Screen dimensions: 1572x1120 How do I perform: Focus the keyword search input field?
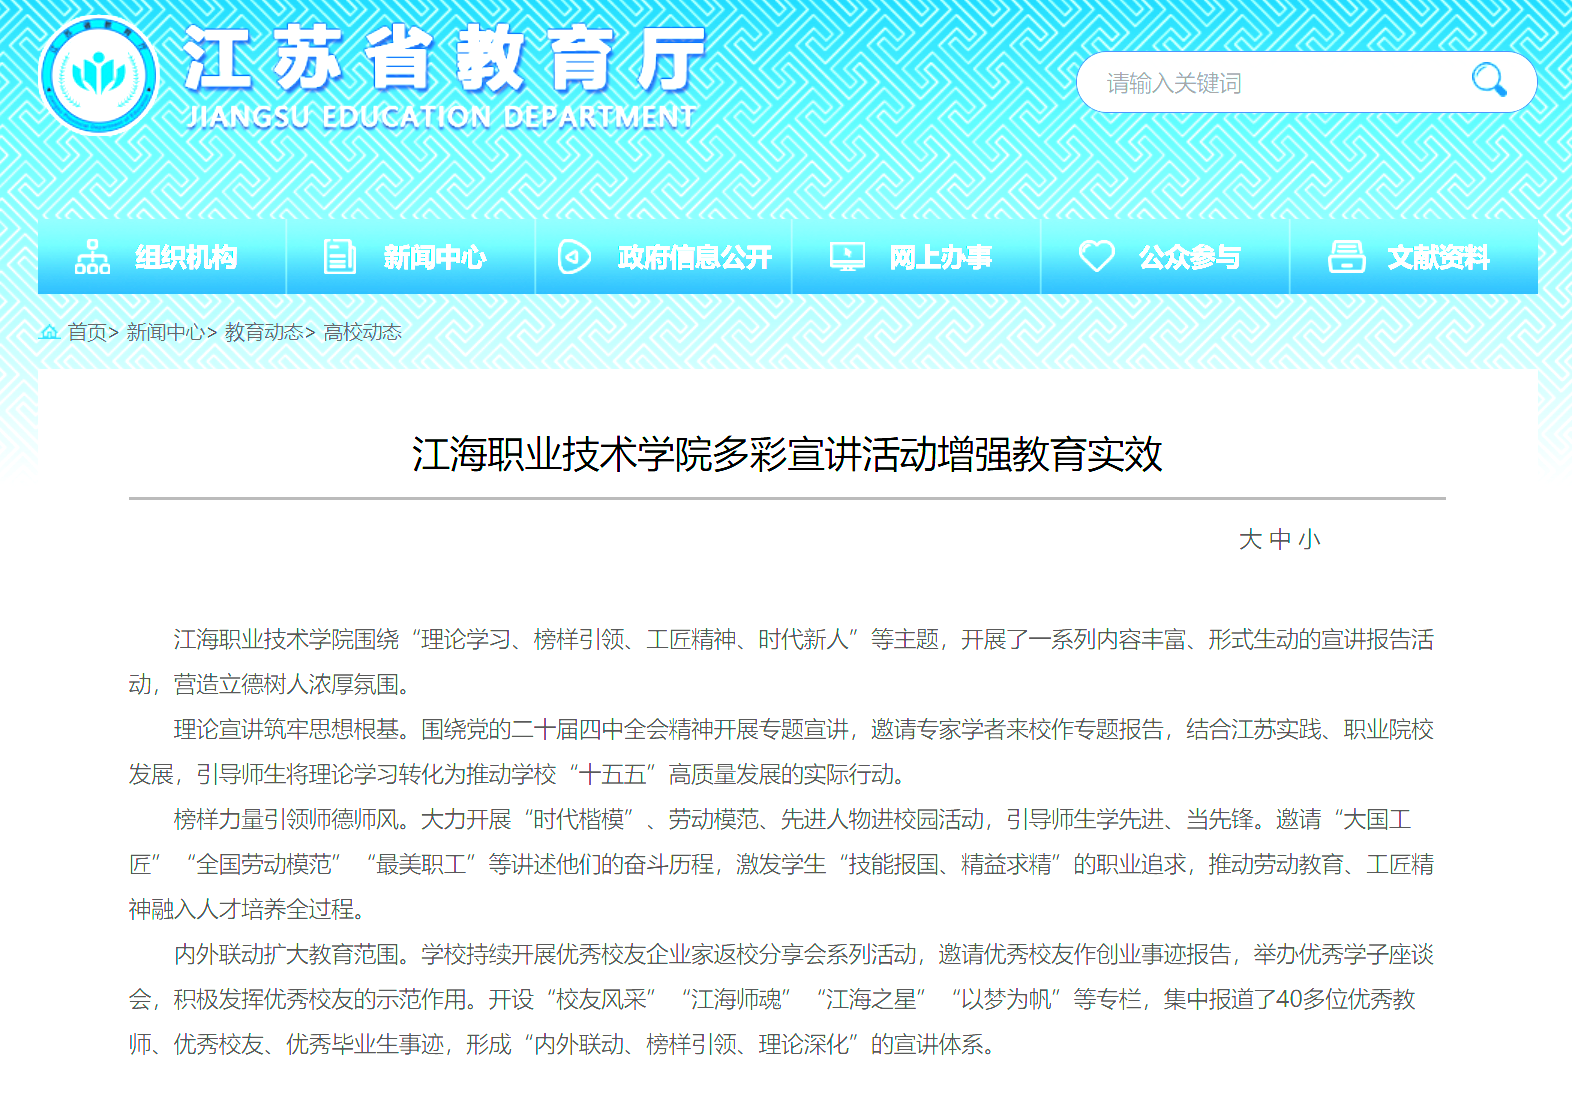1270,83
